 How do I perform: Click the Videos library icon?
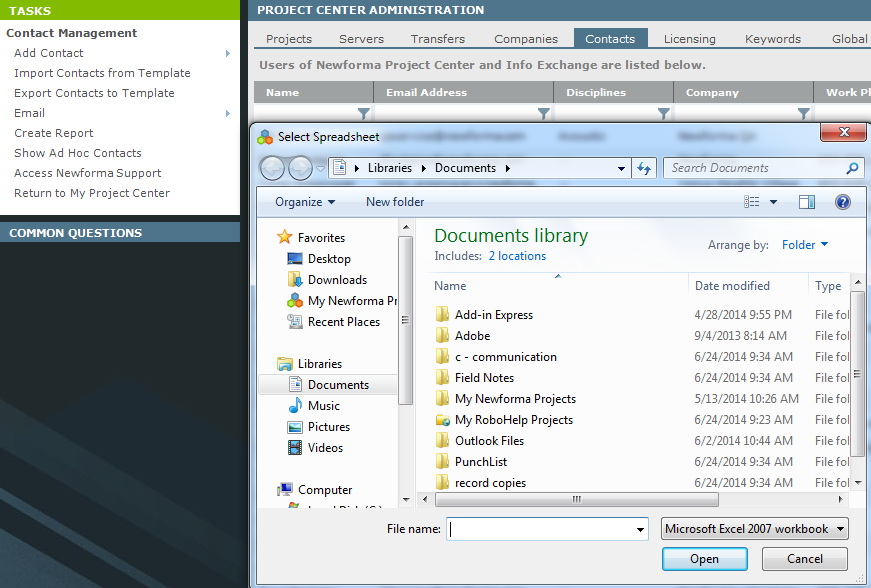click(x=294, y=448)
